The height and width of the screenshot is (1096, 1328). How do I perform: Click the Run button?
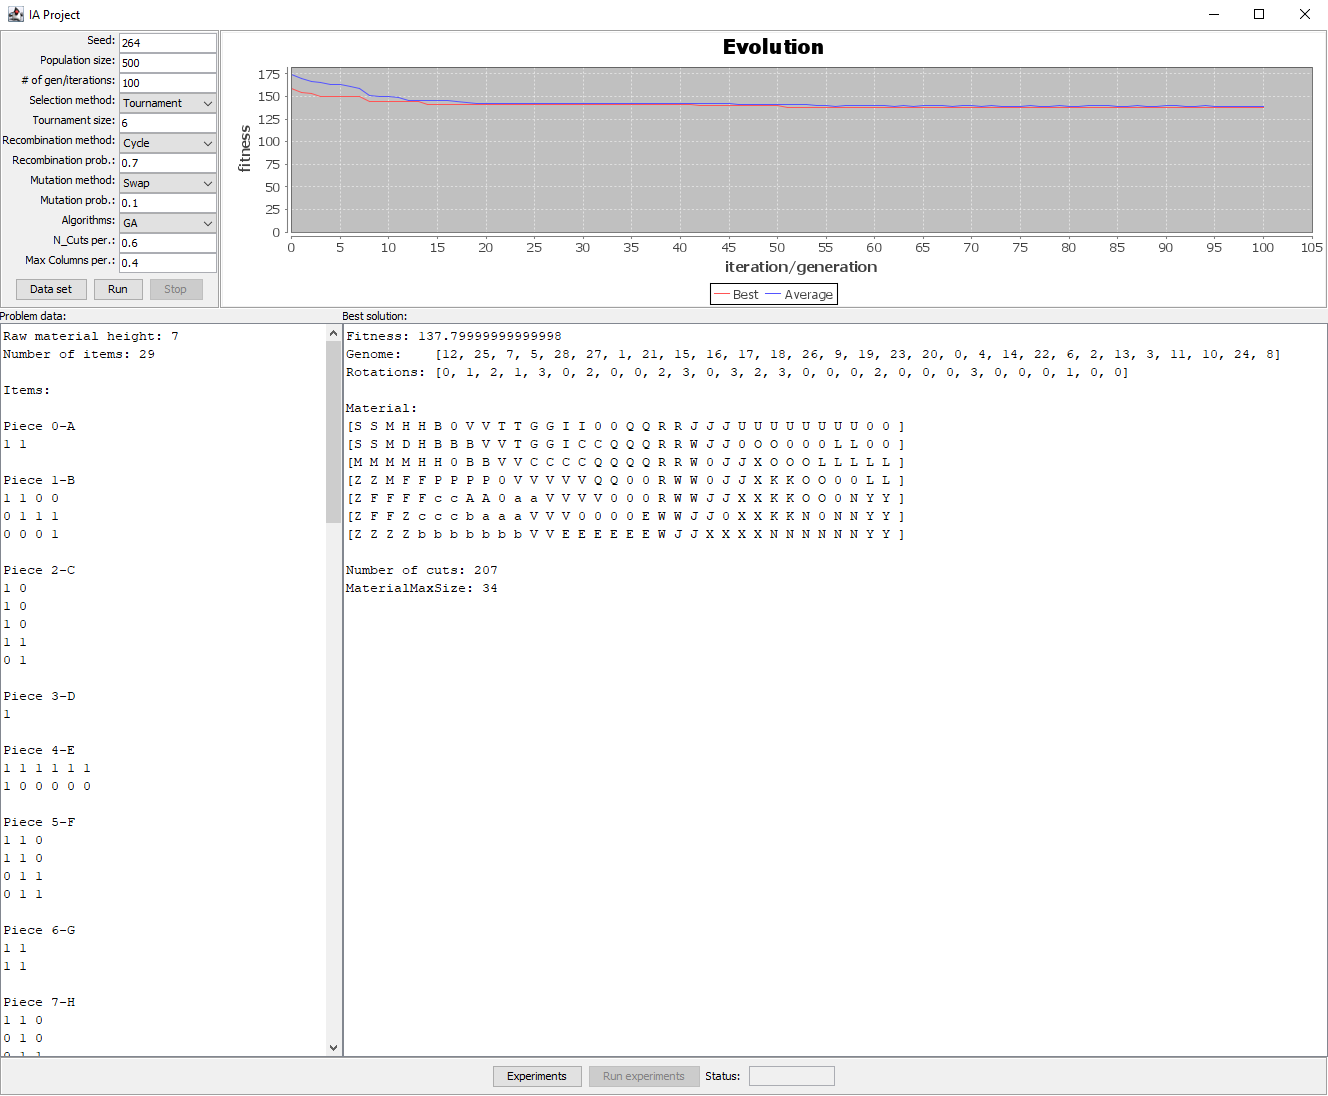pyautogui.click(x=118, y=289)
